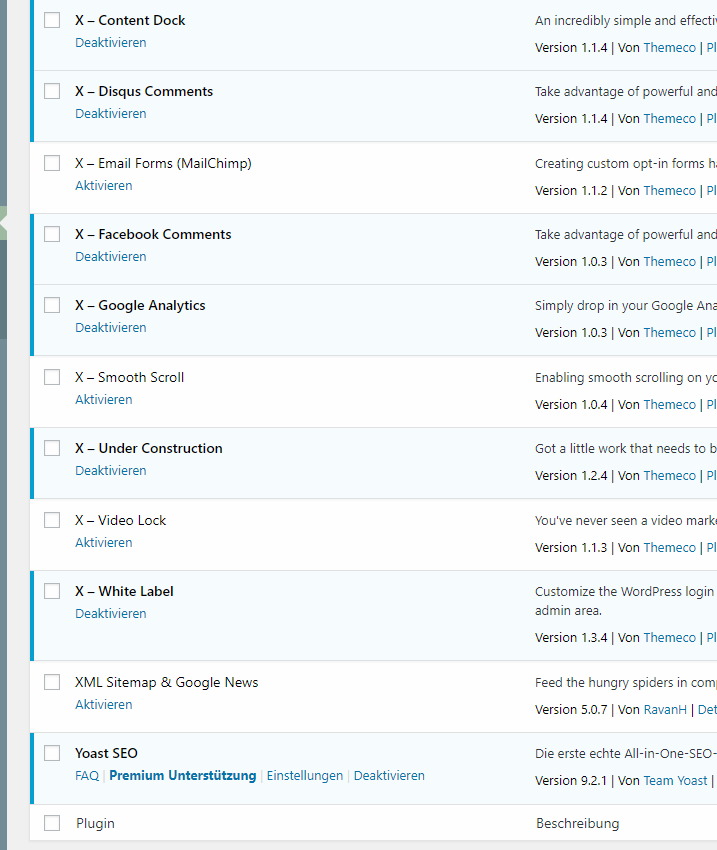The width and height of the screenshot is (717, 850).
Task: Deactivate the X – Content Dock plugin
Action: [110, 43]
